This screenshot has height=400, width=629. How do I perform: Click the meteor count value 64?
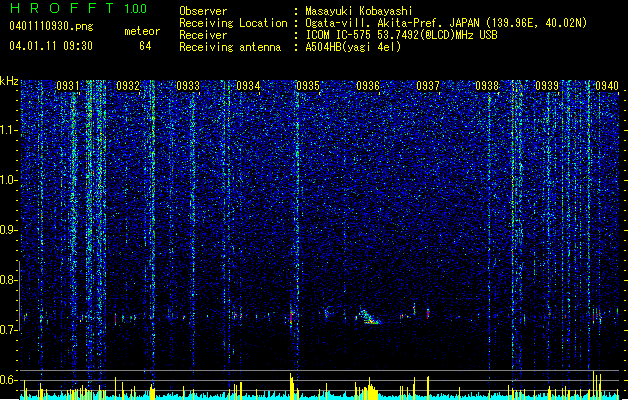pos(145,46)
